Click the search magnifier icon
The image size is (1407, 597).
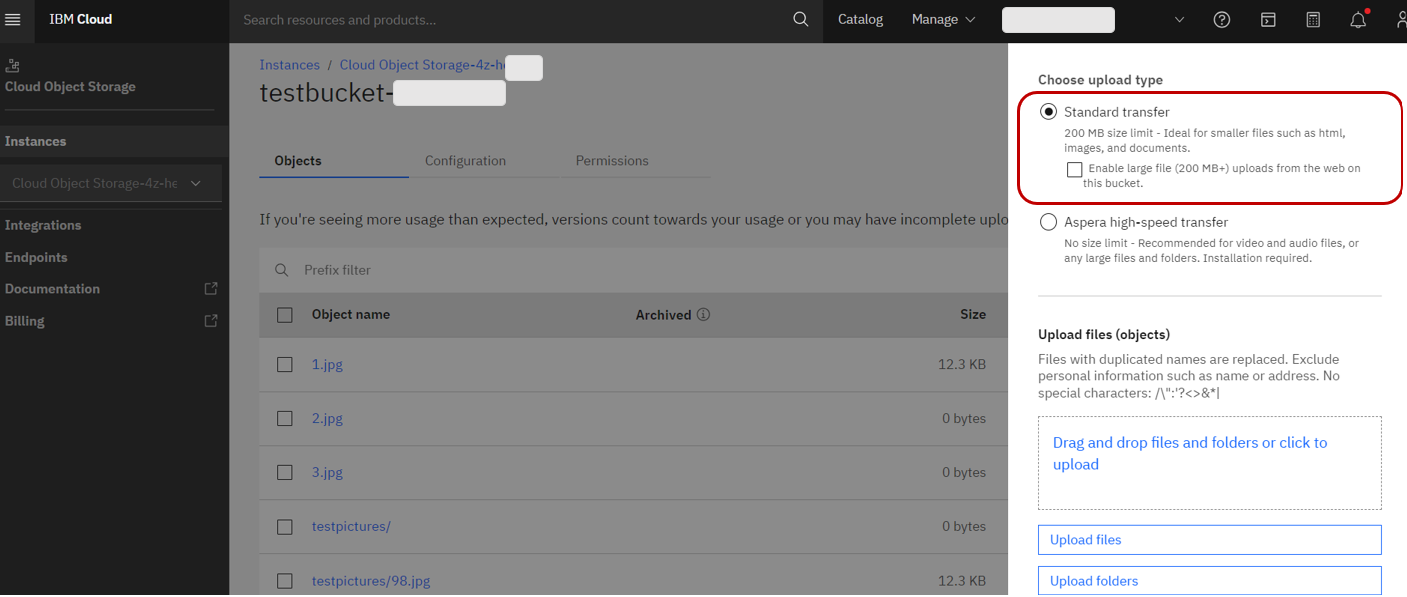(x=800, y=20)
